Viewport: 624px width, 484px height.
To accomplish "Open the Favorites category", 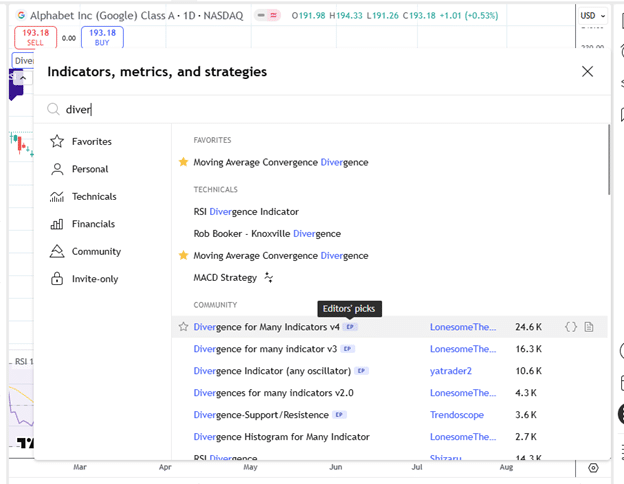I will [x=91, y=142].
